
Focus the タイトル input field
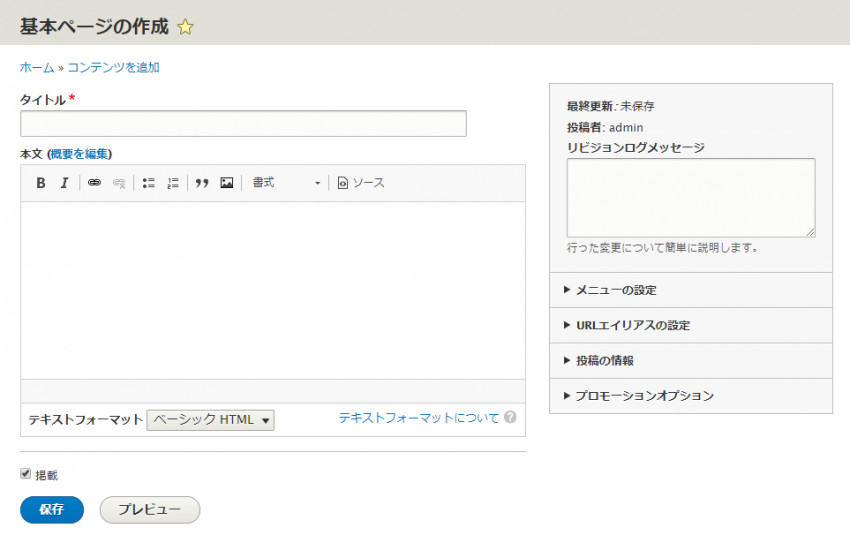pos(243,124)
